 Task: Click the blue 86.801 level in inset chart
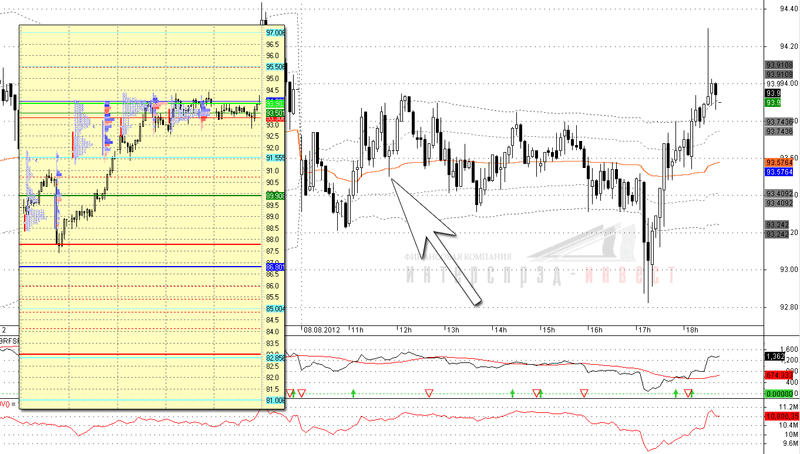click(x=275, y=267)
